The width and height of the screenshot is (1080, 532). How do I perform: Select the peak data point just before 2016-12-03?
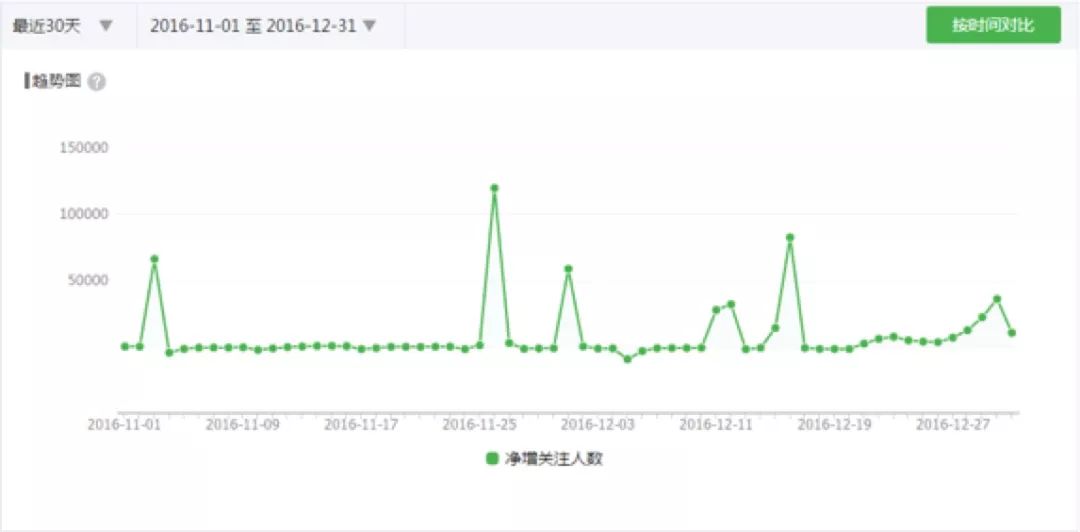click(x=568, y=269)
